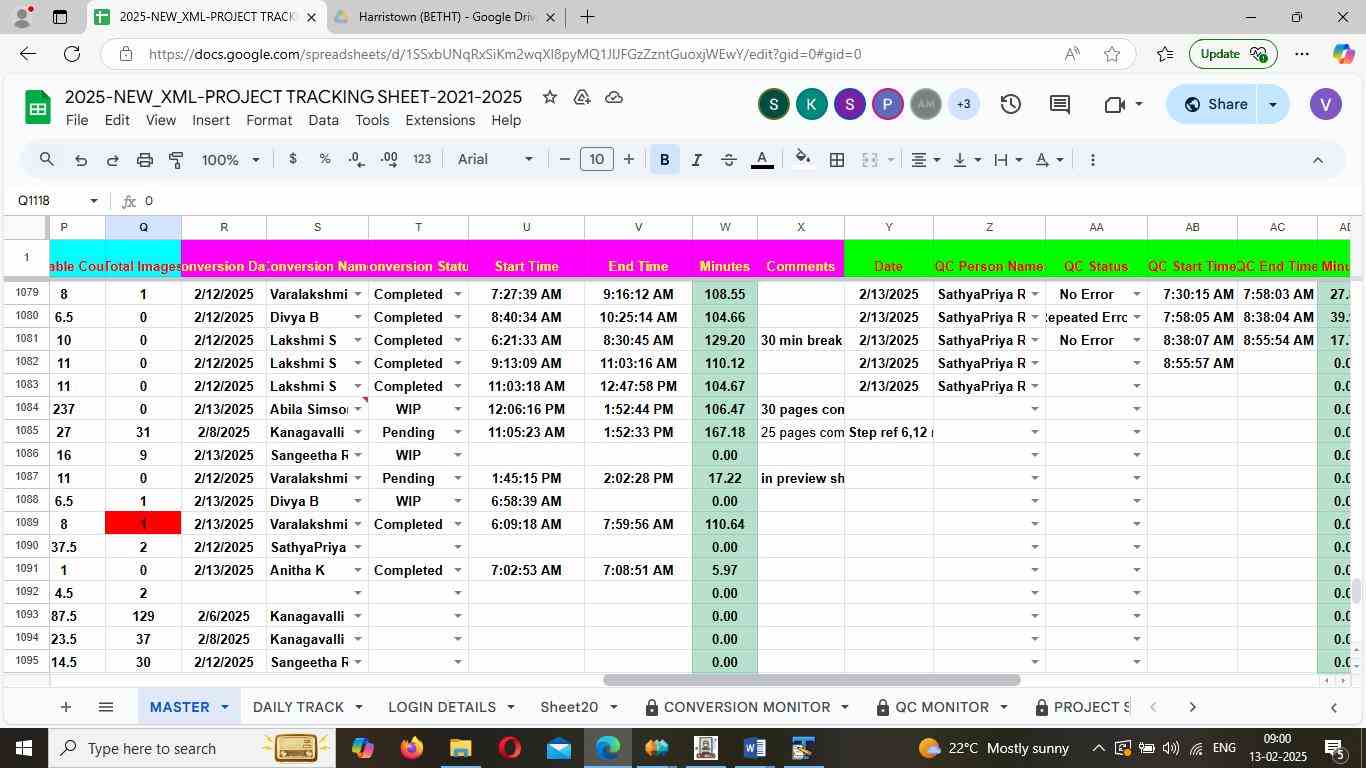Select the Paint format tool
Image resolution: width=1366 pixels, height=768 pixels.
point(176,160)
